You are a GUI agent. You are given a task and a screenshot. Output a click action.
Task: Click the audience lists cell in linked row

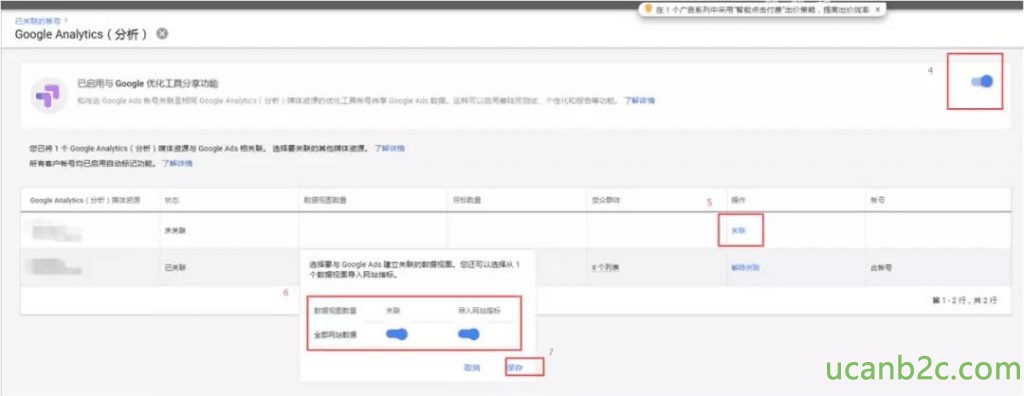coord(605,267)
